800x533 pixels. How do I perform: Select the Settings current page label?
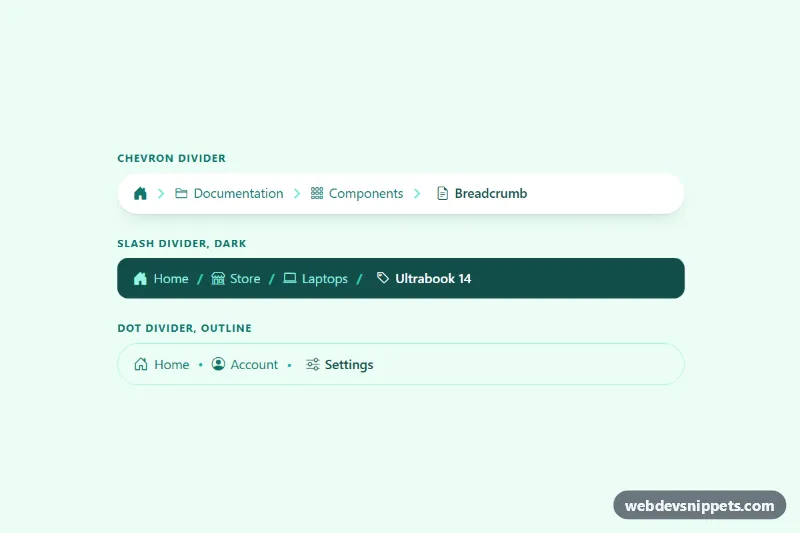click(349, 365)
